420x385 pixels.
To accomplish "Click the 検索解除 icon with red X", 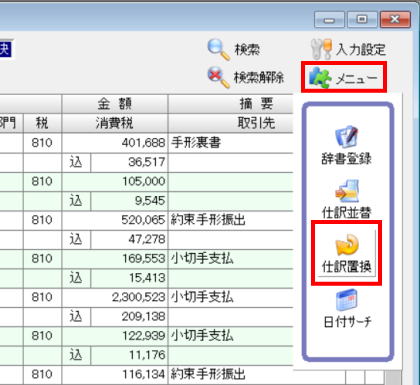I will (219, 77).
